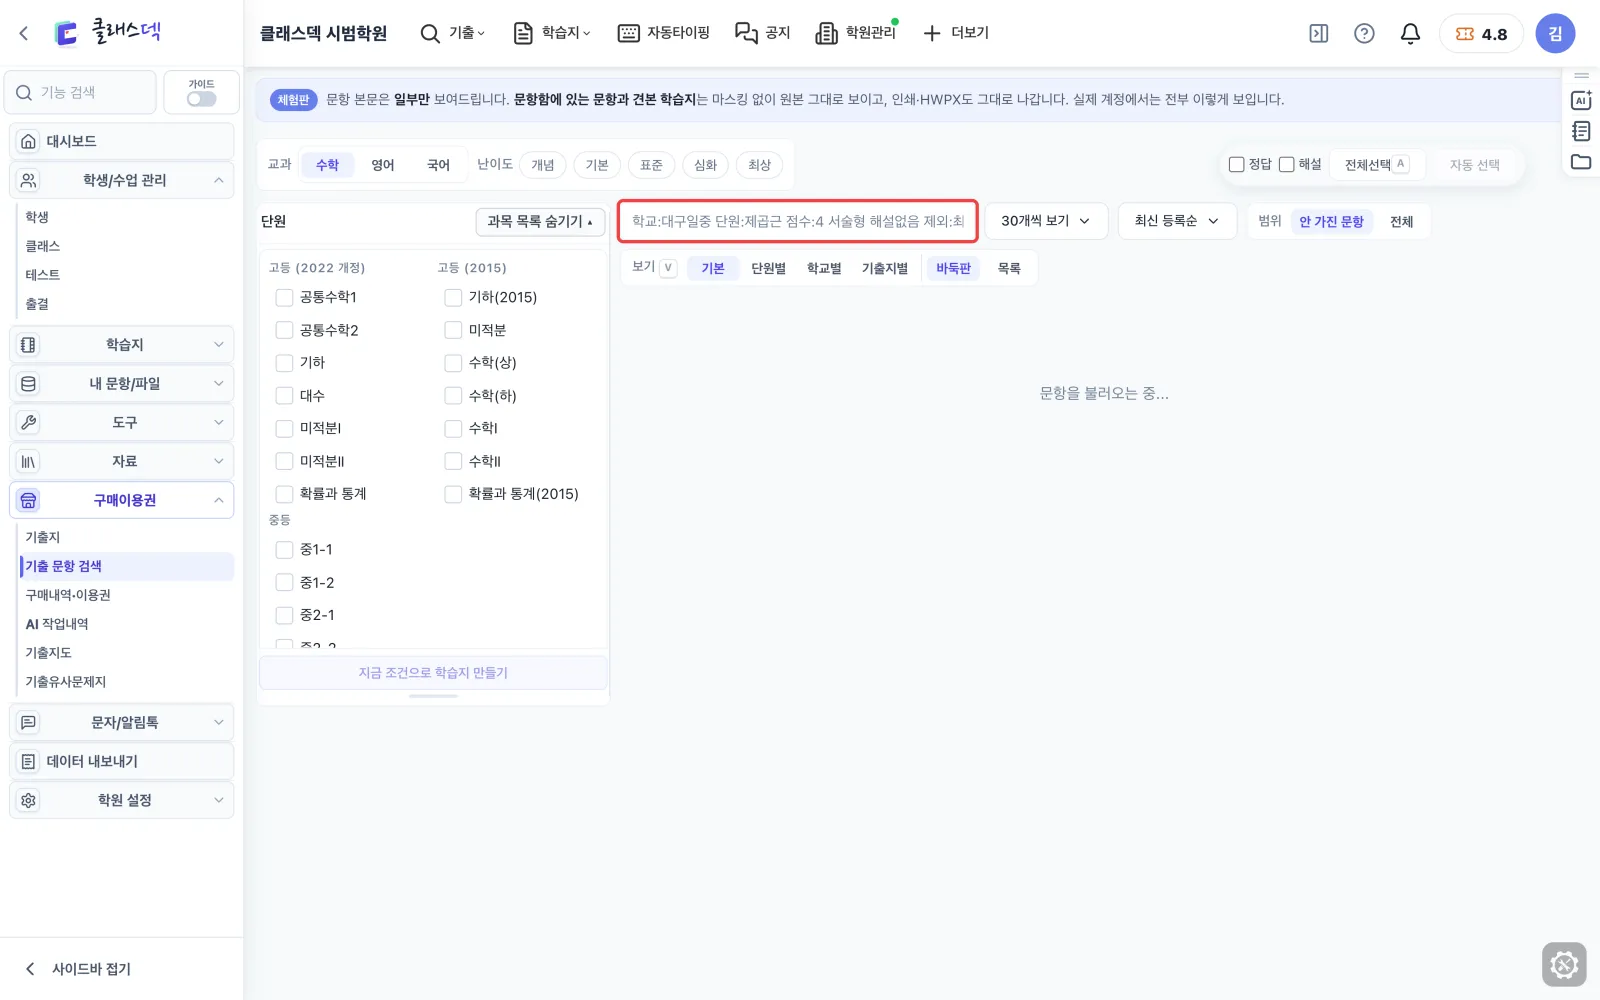The height and width of the screenshot is (1000, 1600).
Task: Click the 과목 목록 숨기기 button
Action: (x=540, y=221)
